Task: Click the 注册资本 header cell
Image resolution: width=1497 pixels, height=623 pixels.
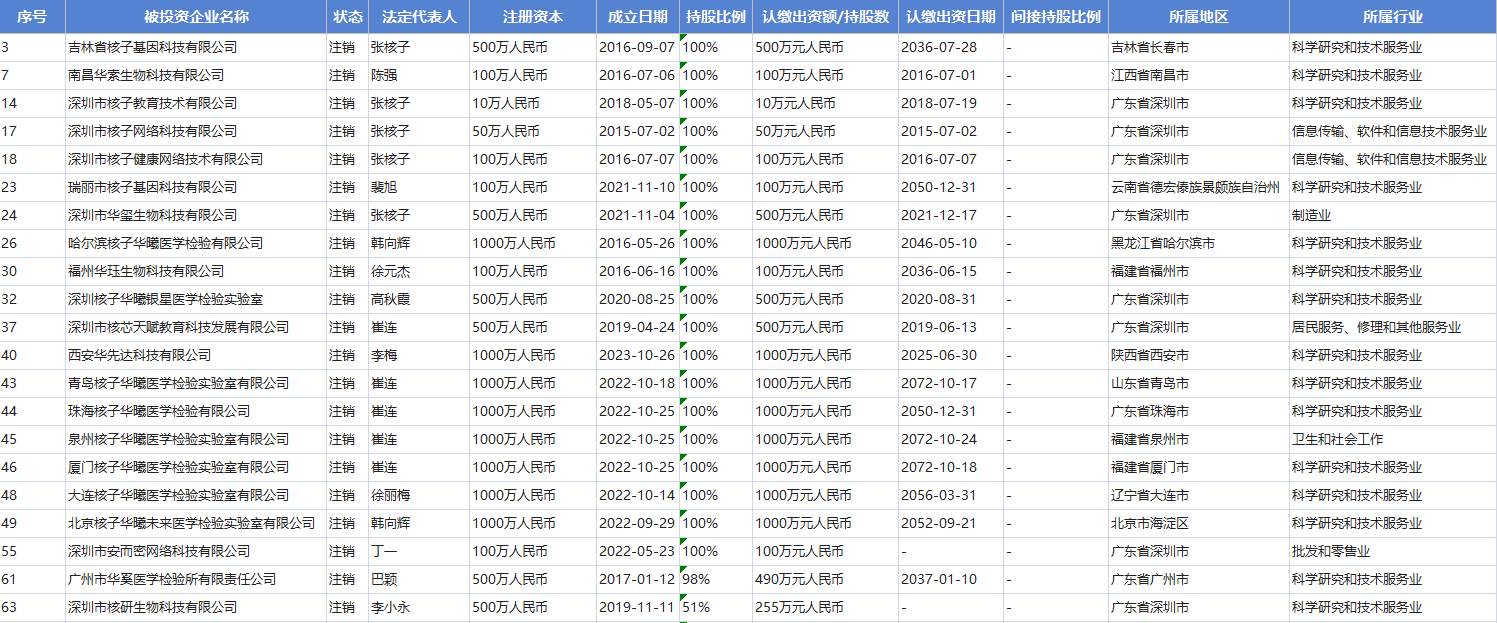Action: (532, 17)
